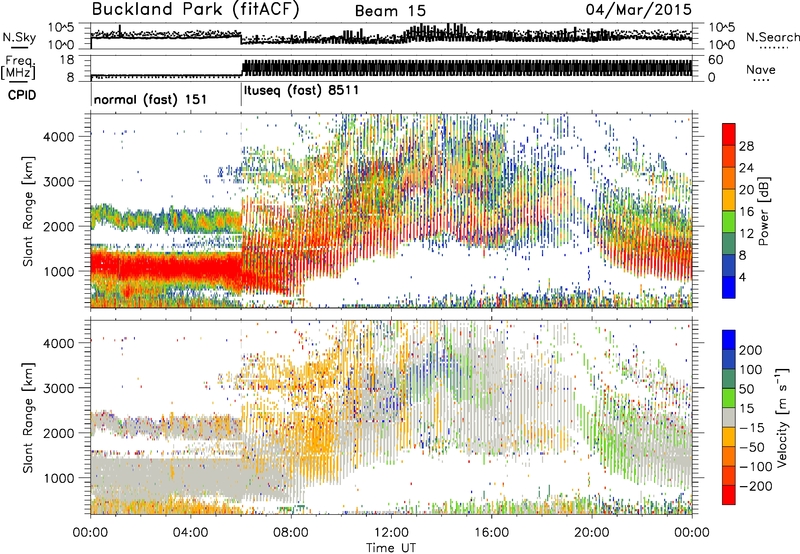Click the '4000' tick of the power panel

[59, 137]
